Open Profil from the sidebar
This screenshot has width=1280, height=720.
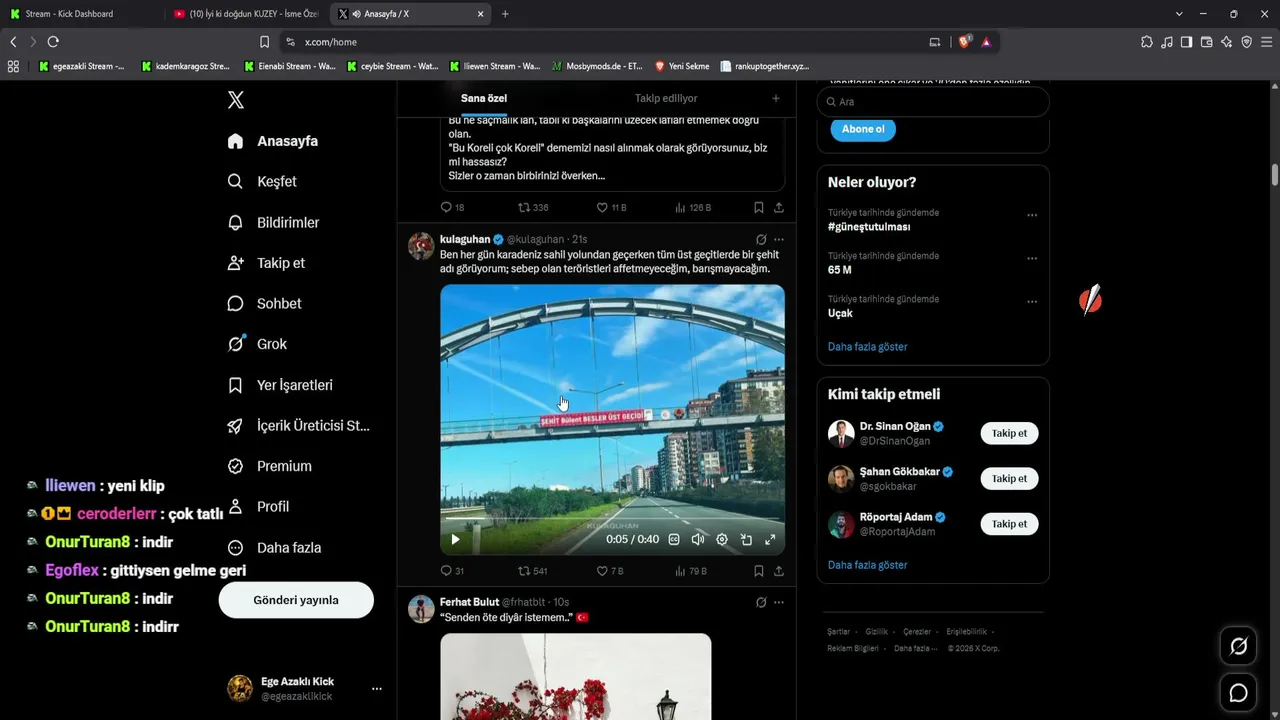click(x=258, y=507)
